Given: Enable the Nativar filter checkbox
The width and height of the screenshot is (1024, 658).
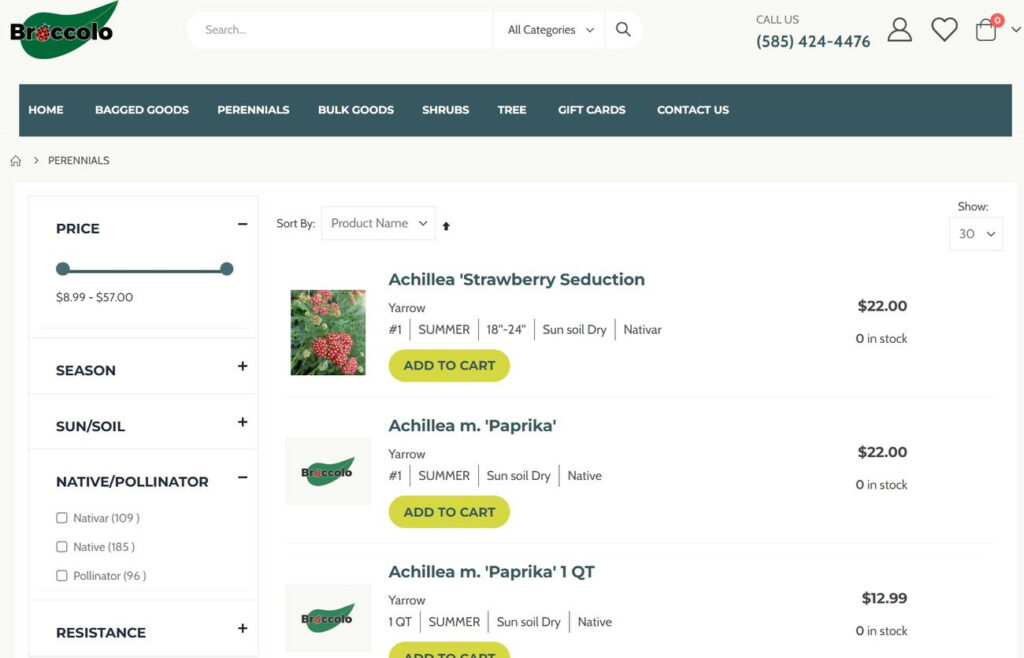Looking at the screenshot, I should tap(62, 518).
